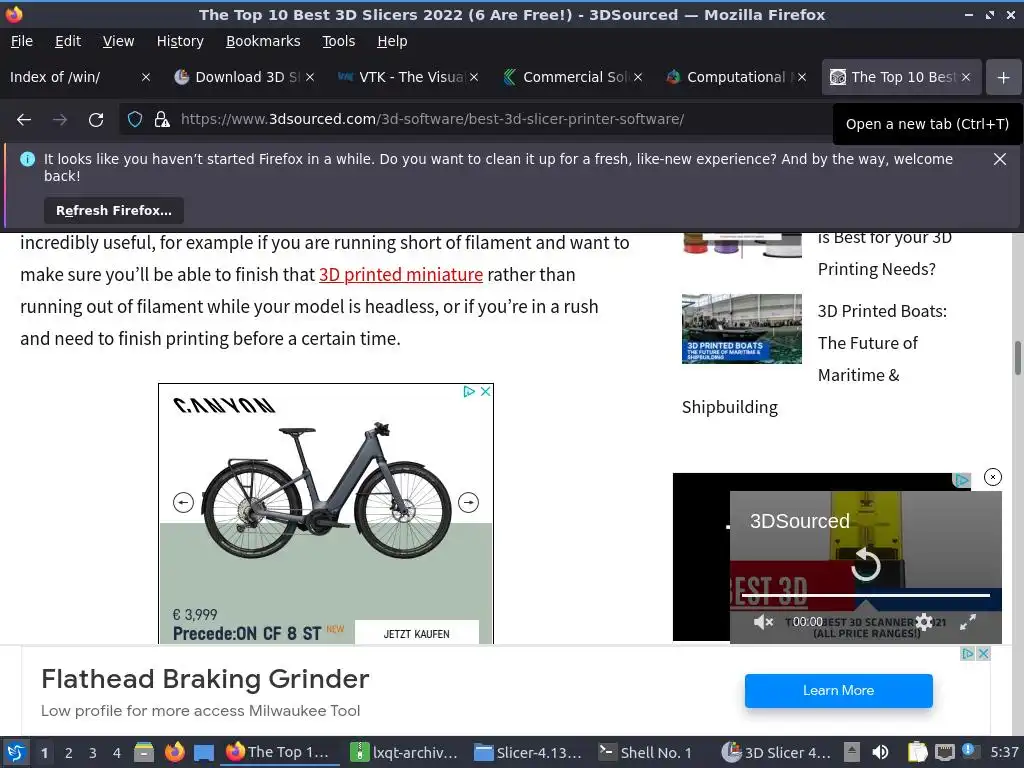
Task: Switch to virtual desktop 4
Action: pos(117,753)
